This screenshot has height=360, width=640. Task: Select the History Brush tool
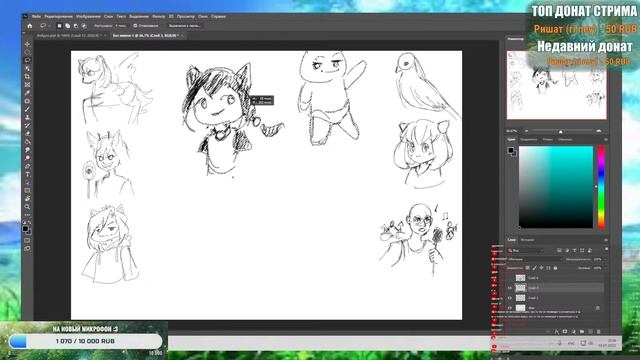click(x=27, y=126)
